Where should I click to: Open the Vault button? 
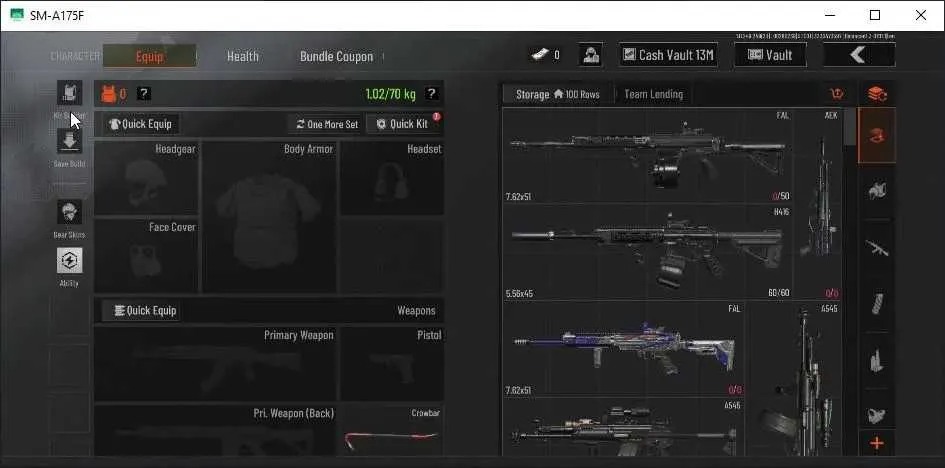click(770, 55)
